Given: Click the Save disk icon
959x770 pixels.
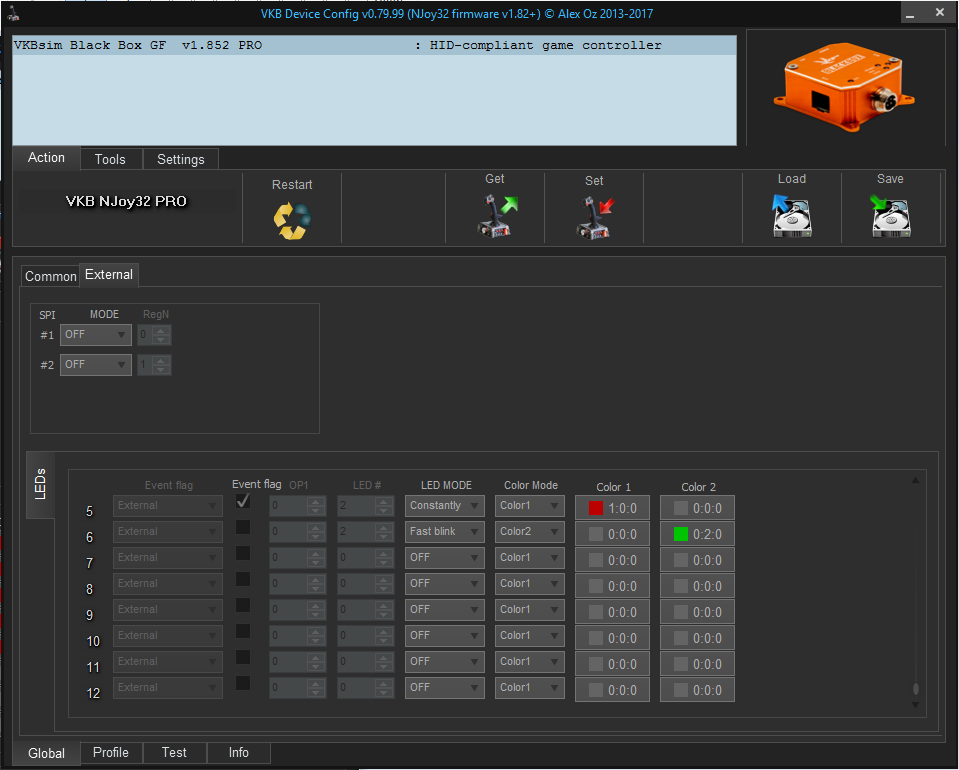Looking at the screenshot, I should click(x=890, y=215).
